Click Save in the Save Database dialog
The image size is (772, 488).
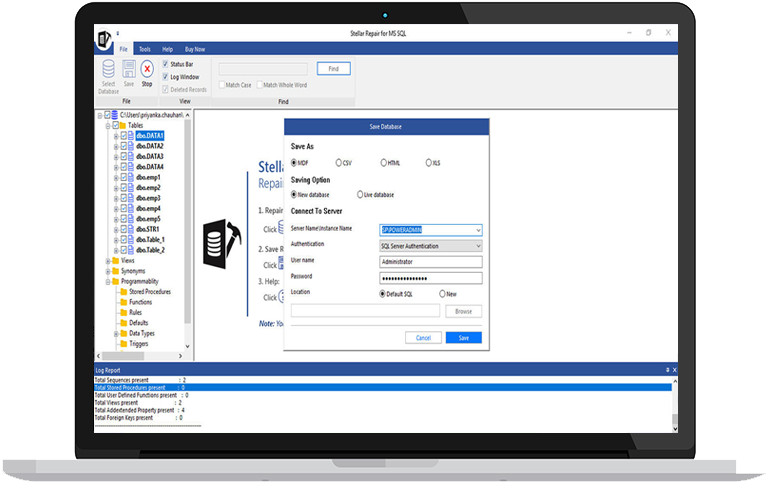coord(463,338)
